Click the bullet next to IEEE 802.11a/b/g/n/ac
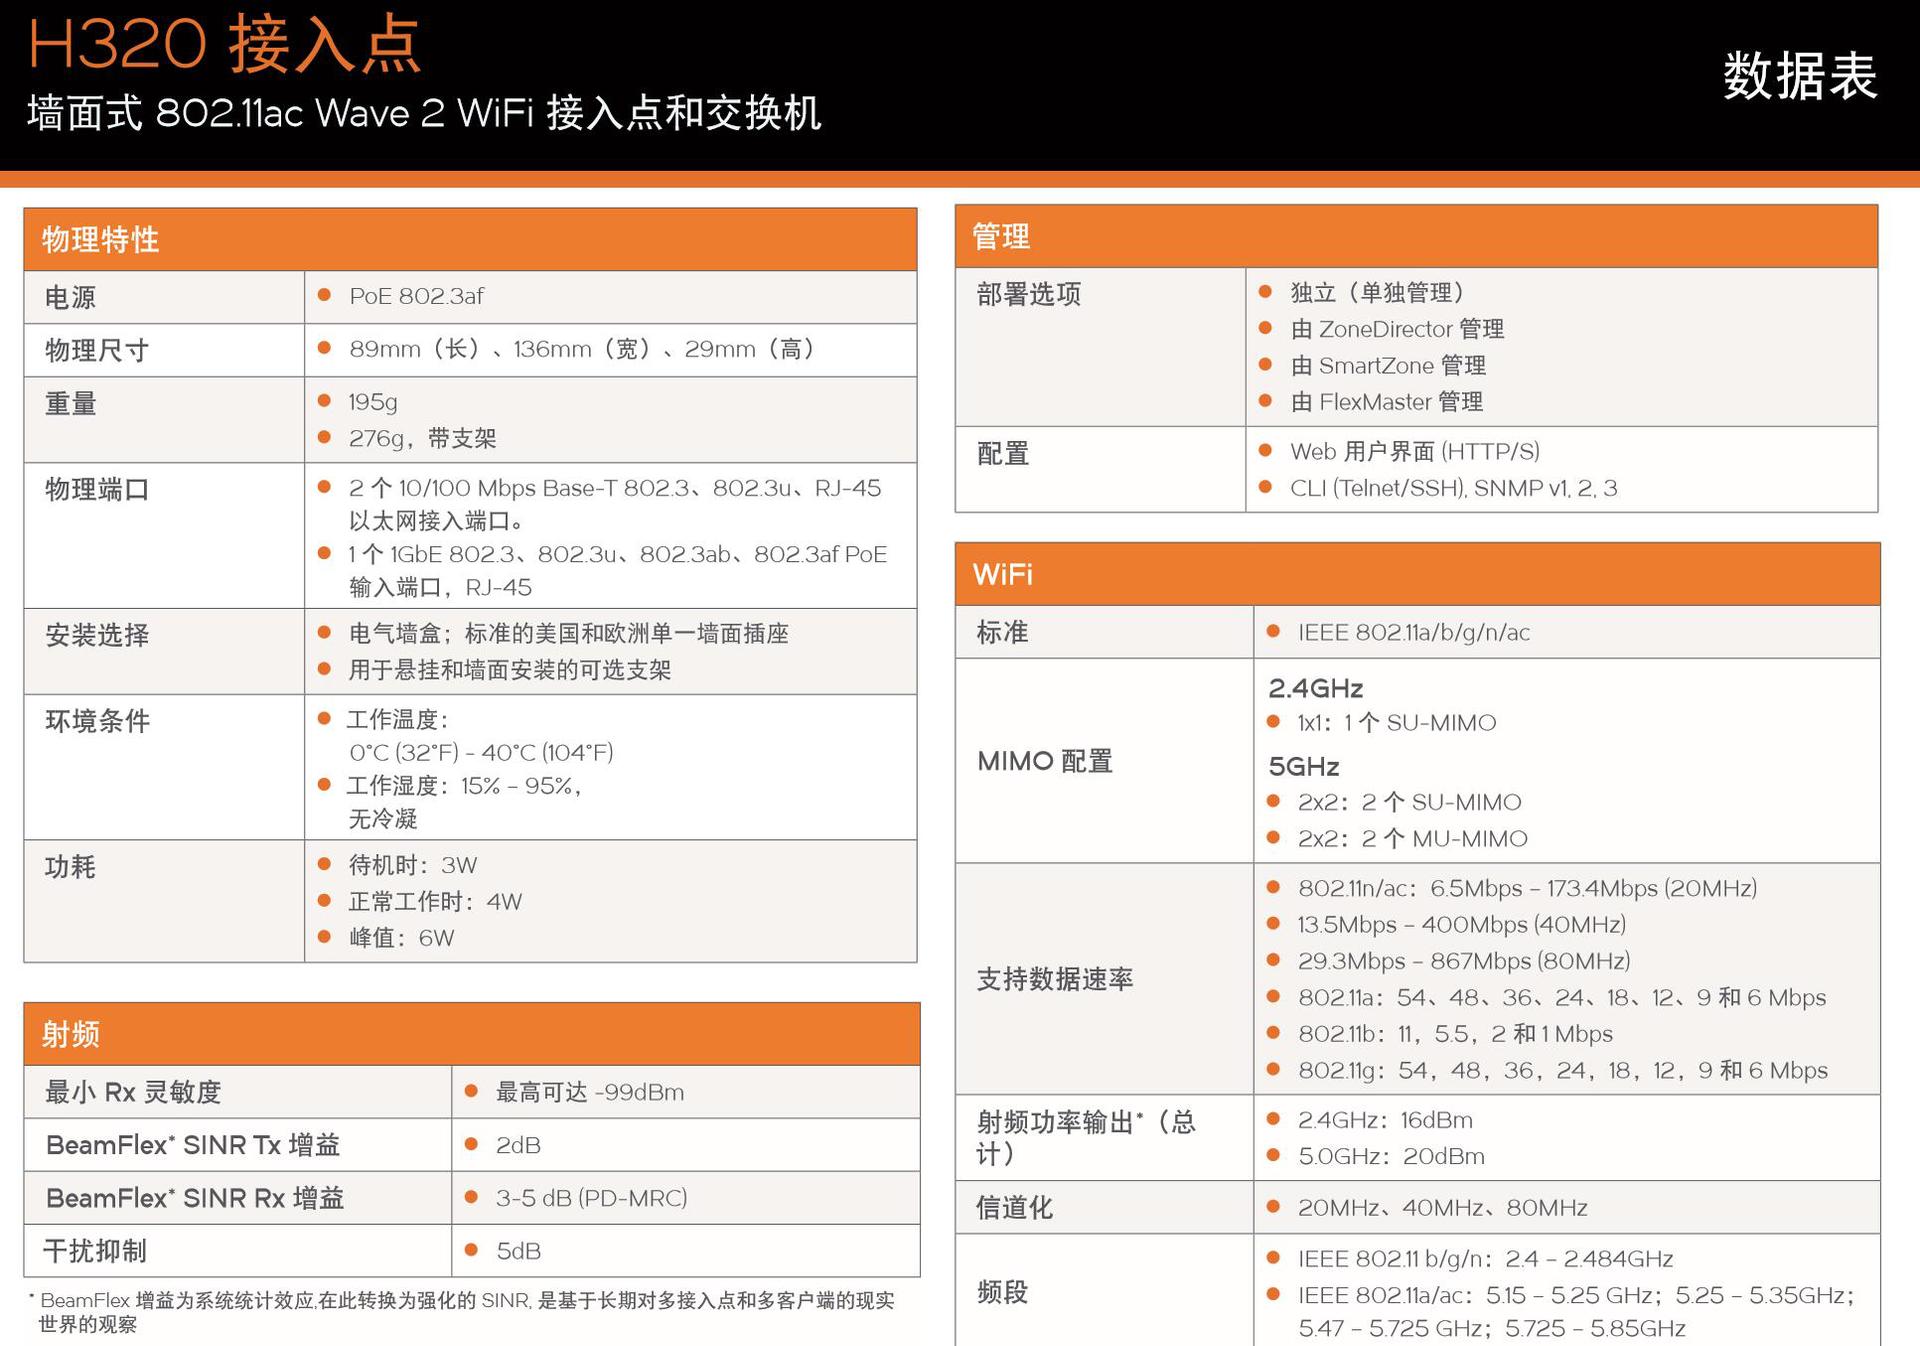The image size is (1920, 1346). [1273, 632]
